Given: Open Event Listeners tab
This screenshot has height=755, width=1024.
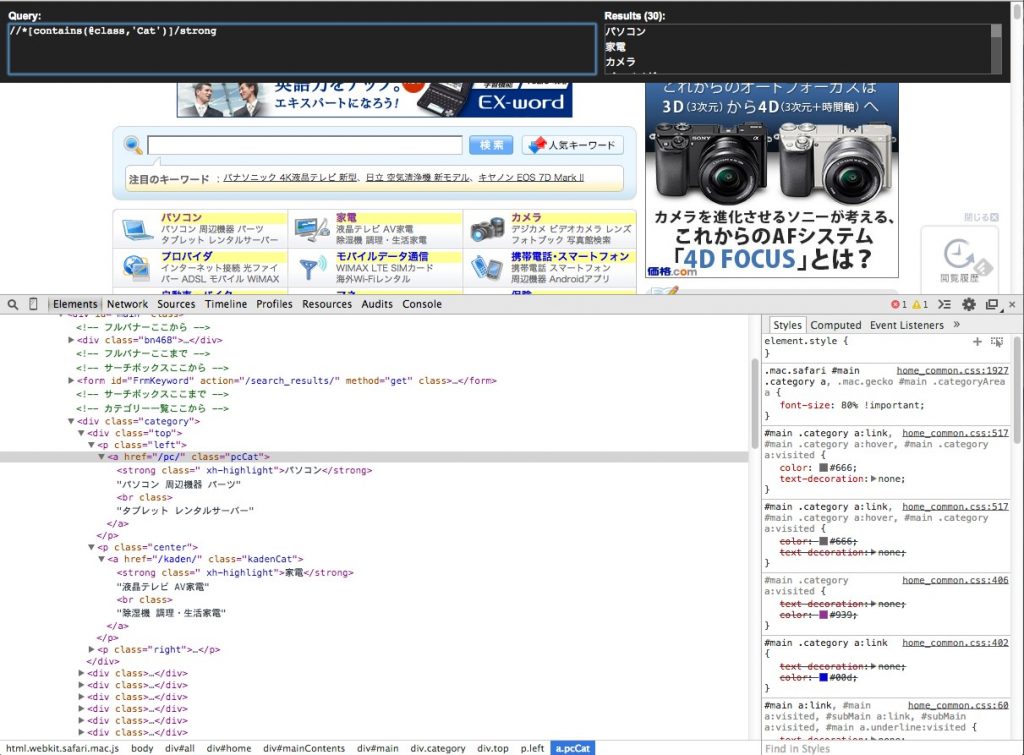Looking at the screenshot, I should tap(906, 325).
